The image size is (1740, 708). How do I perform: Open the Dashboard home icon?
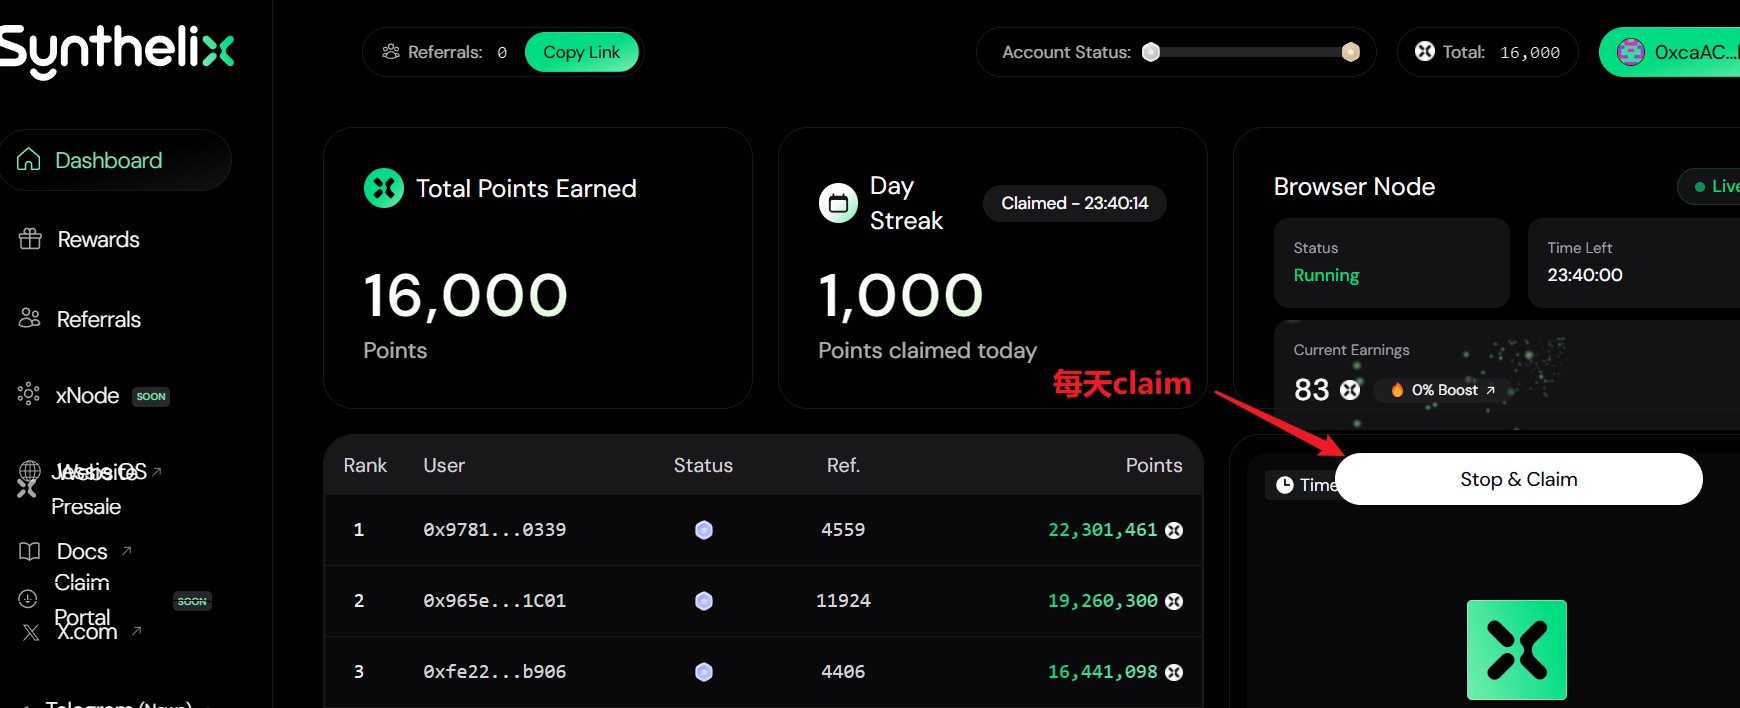(29, 160)
